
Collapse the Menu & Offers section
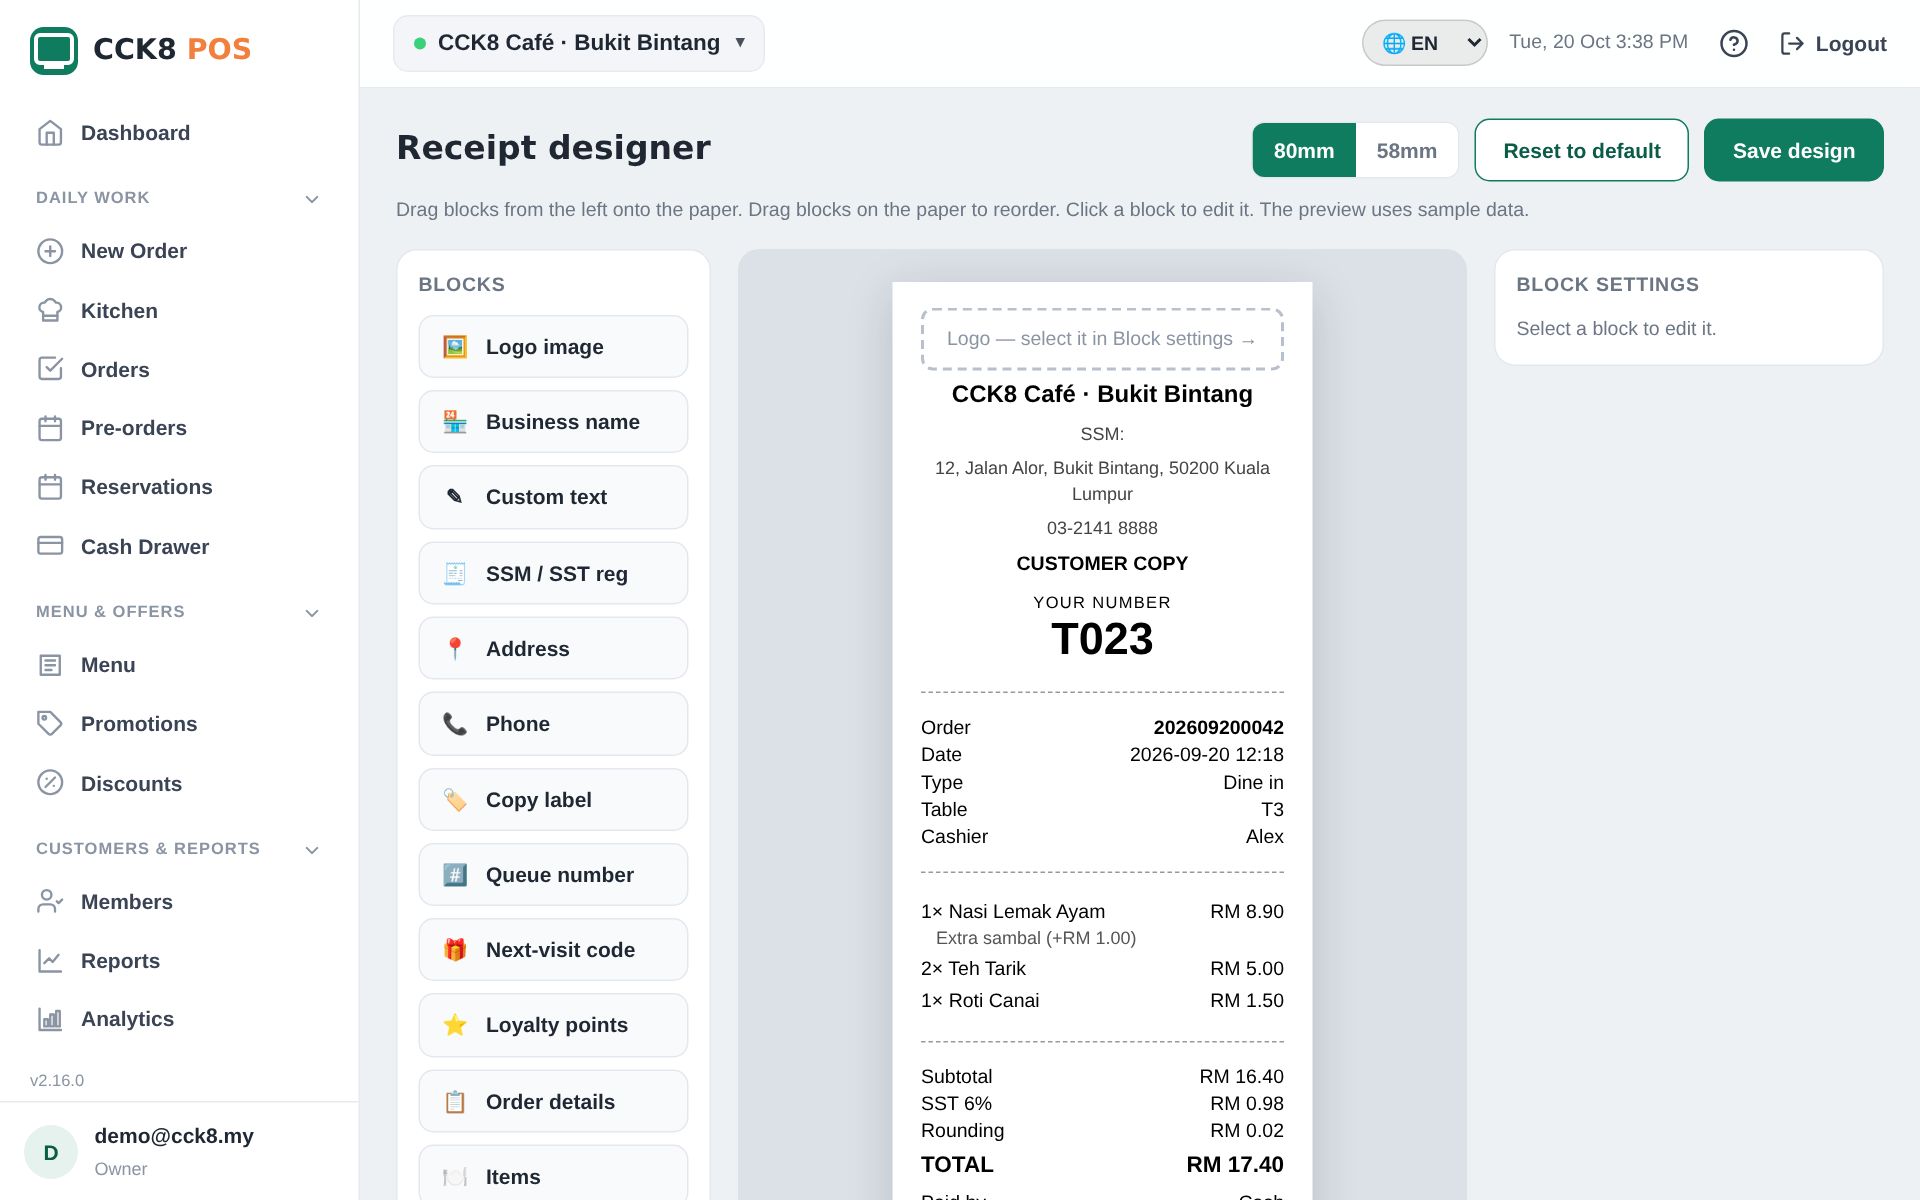coord(312,613)
